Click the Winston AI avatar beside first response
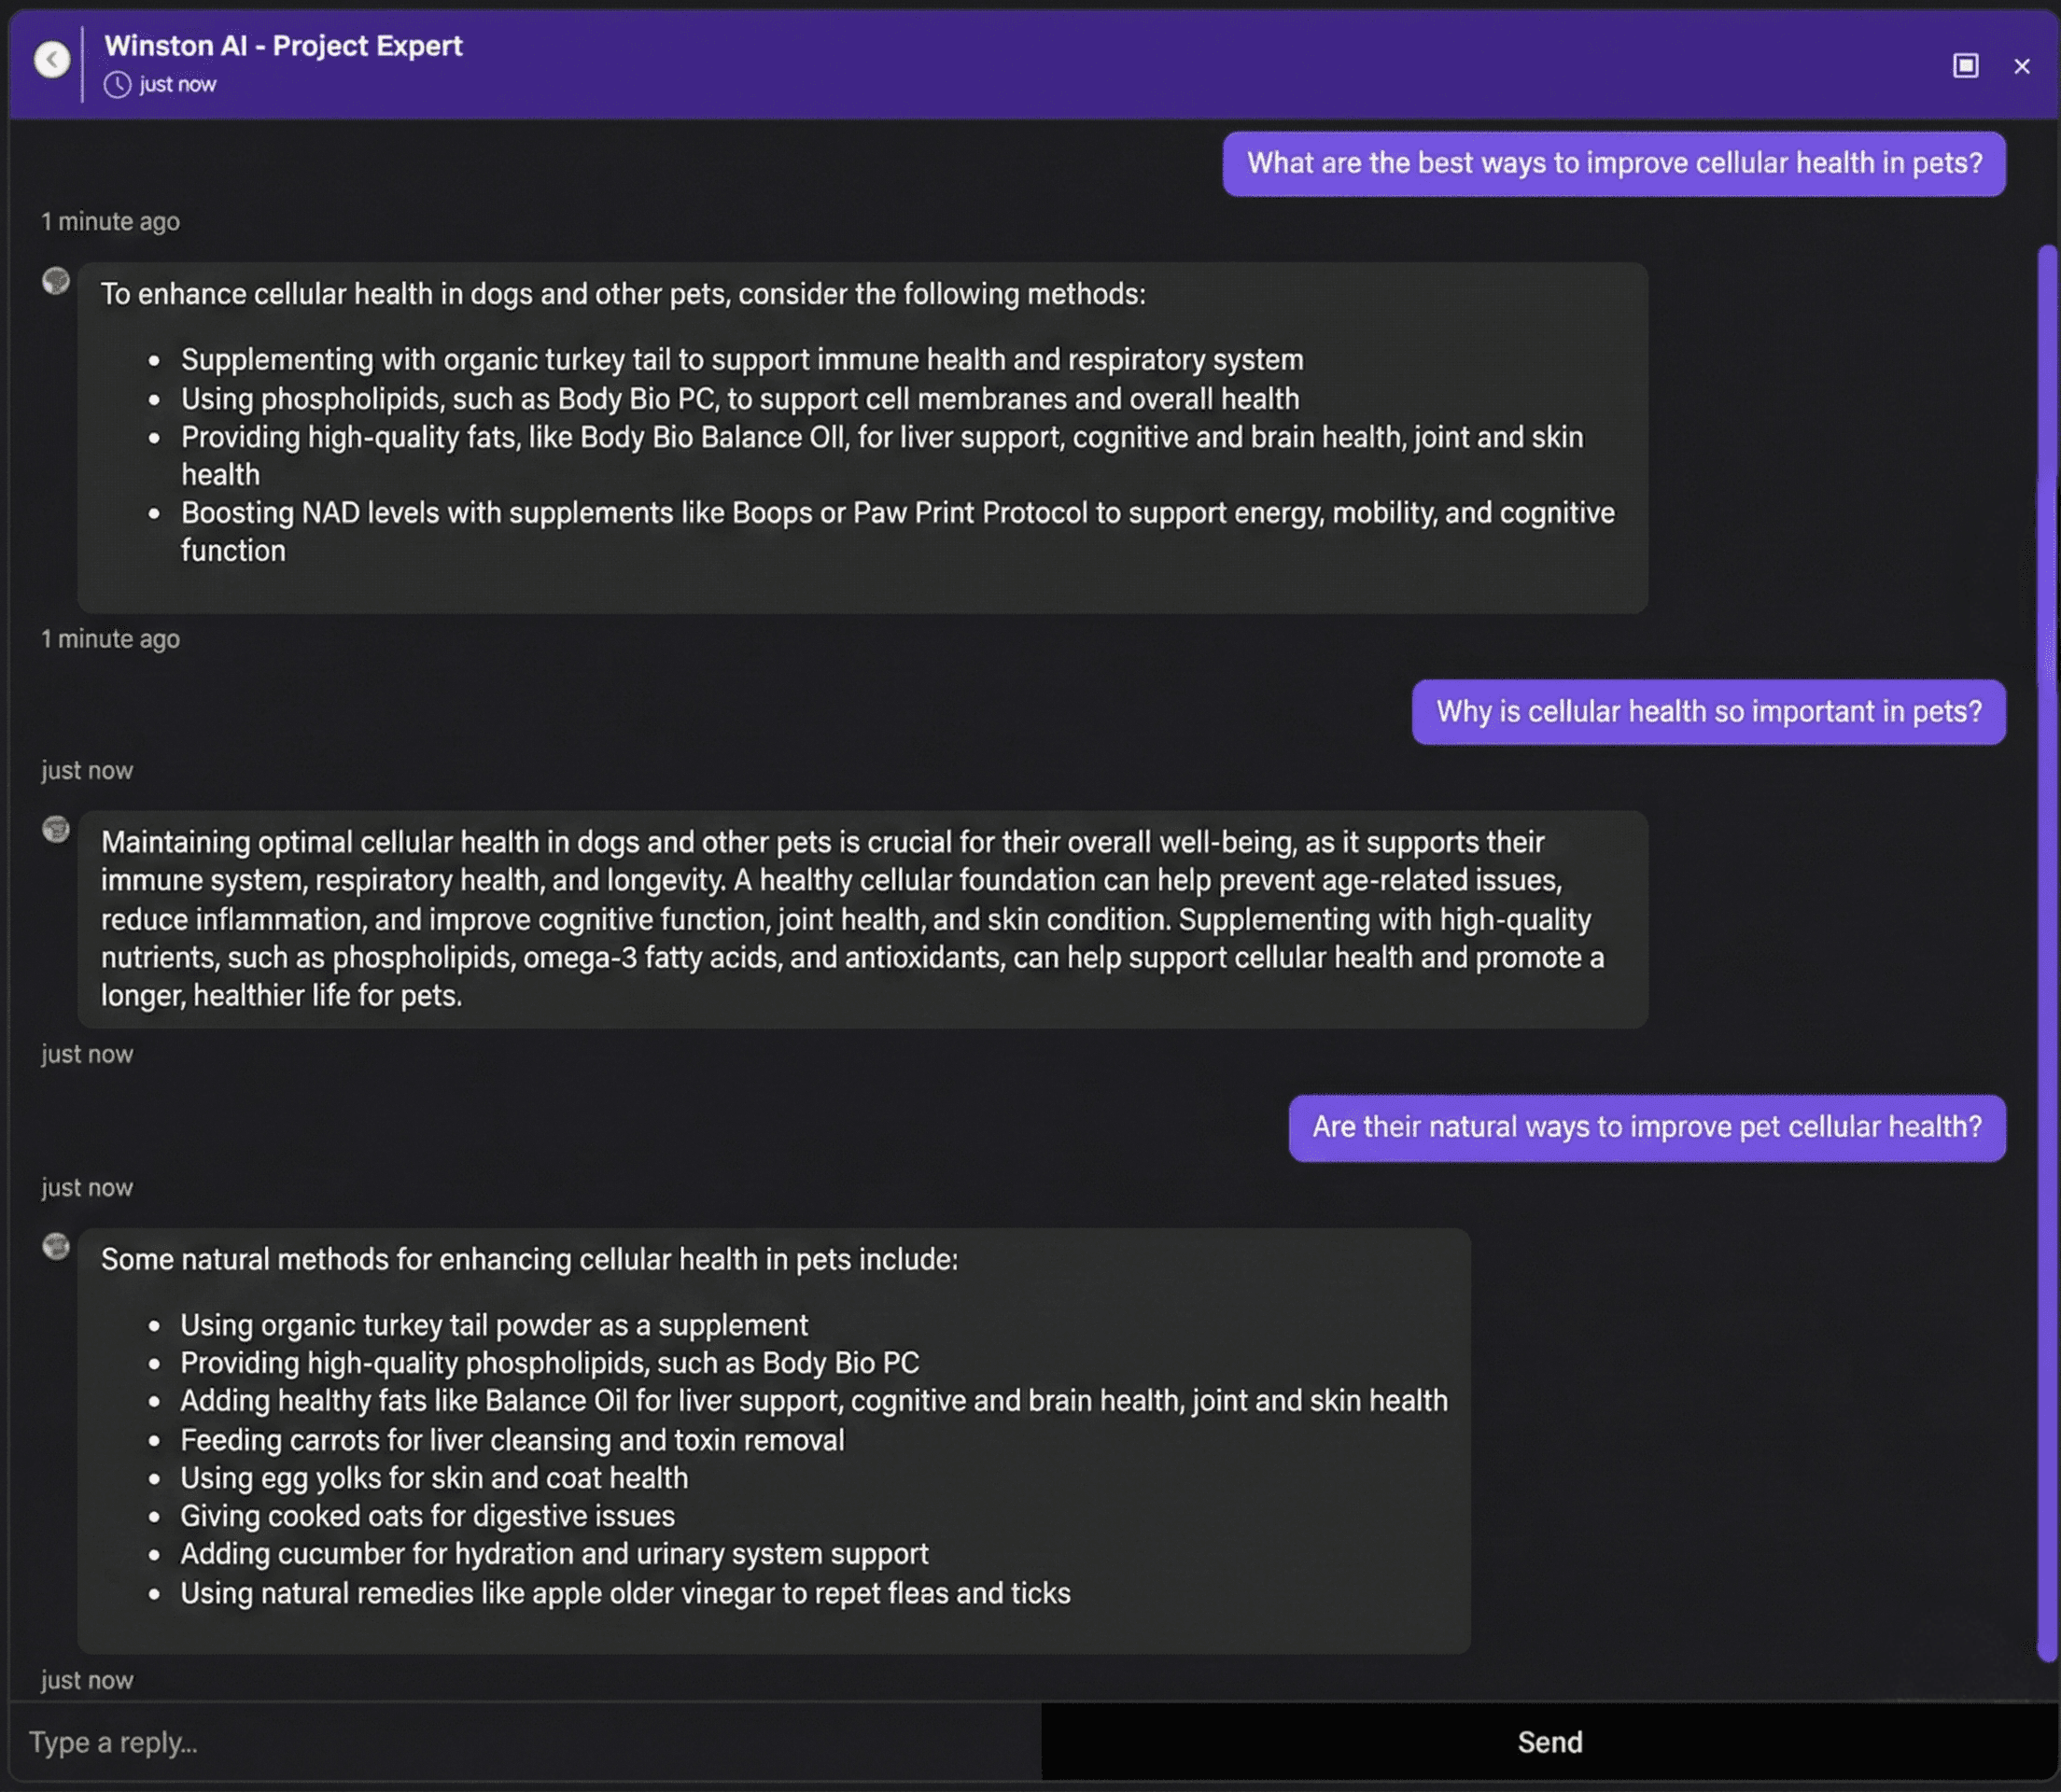The width and height of the screenshot is (2061, 1792). pos(55,282)
